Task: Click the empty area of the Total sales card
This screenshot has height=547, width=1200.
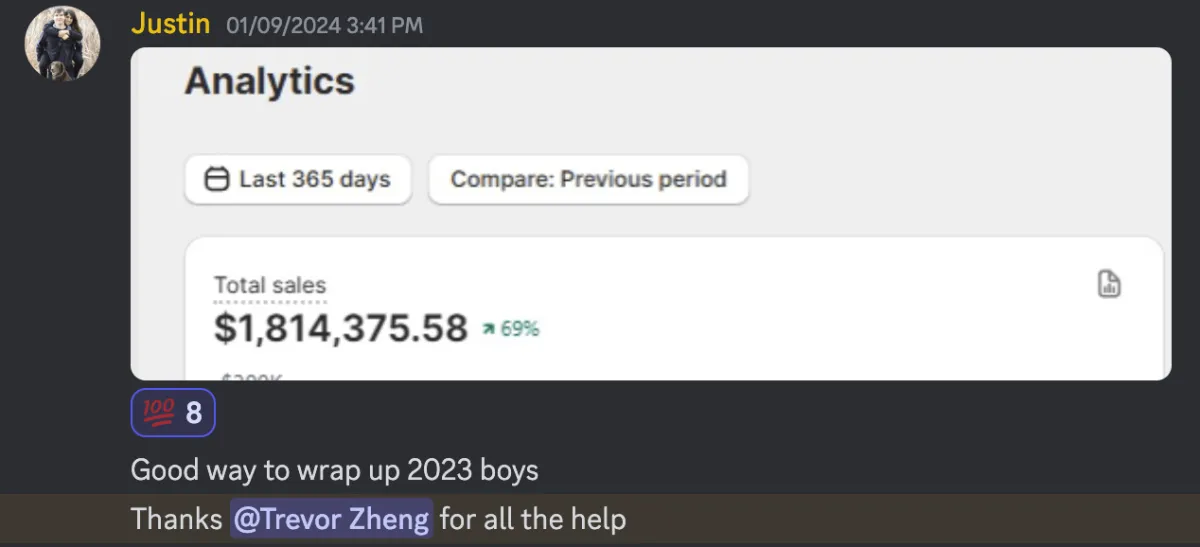Action: [x=800, y=320]
